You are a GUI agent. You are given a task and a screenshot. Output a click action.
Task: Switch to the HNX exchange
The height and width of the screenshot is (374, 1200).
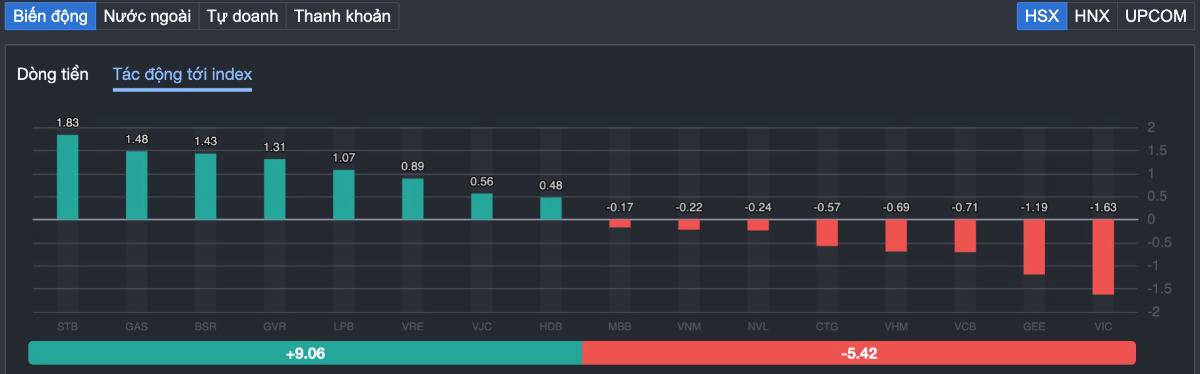(1092, 16)
